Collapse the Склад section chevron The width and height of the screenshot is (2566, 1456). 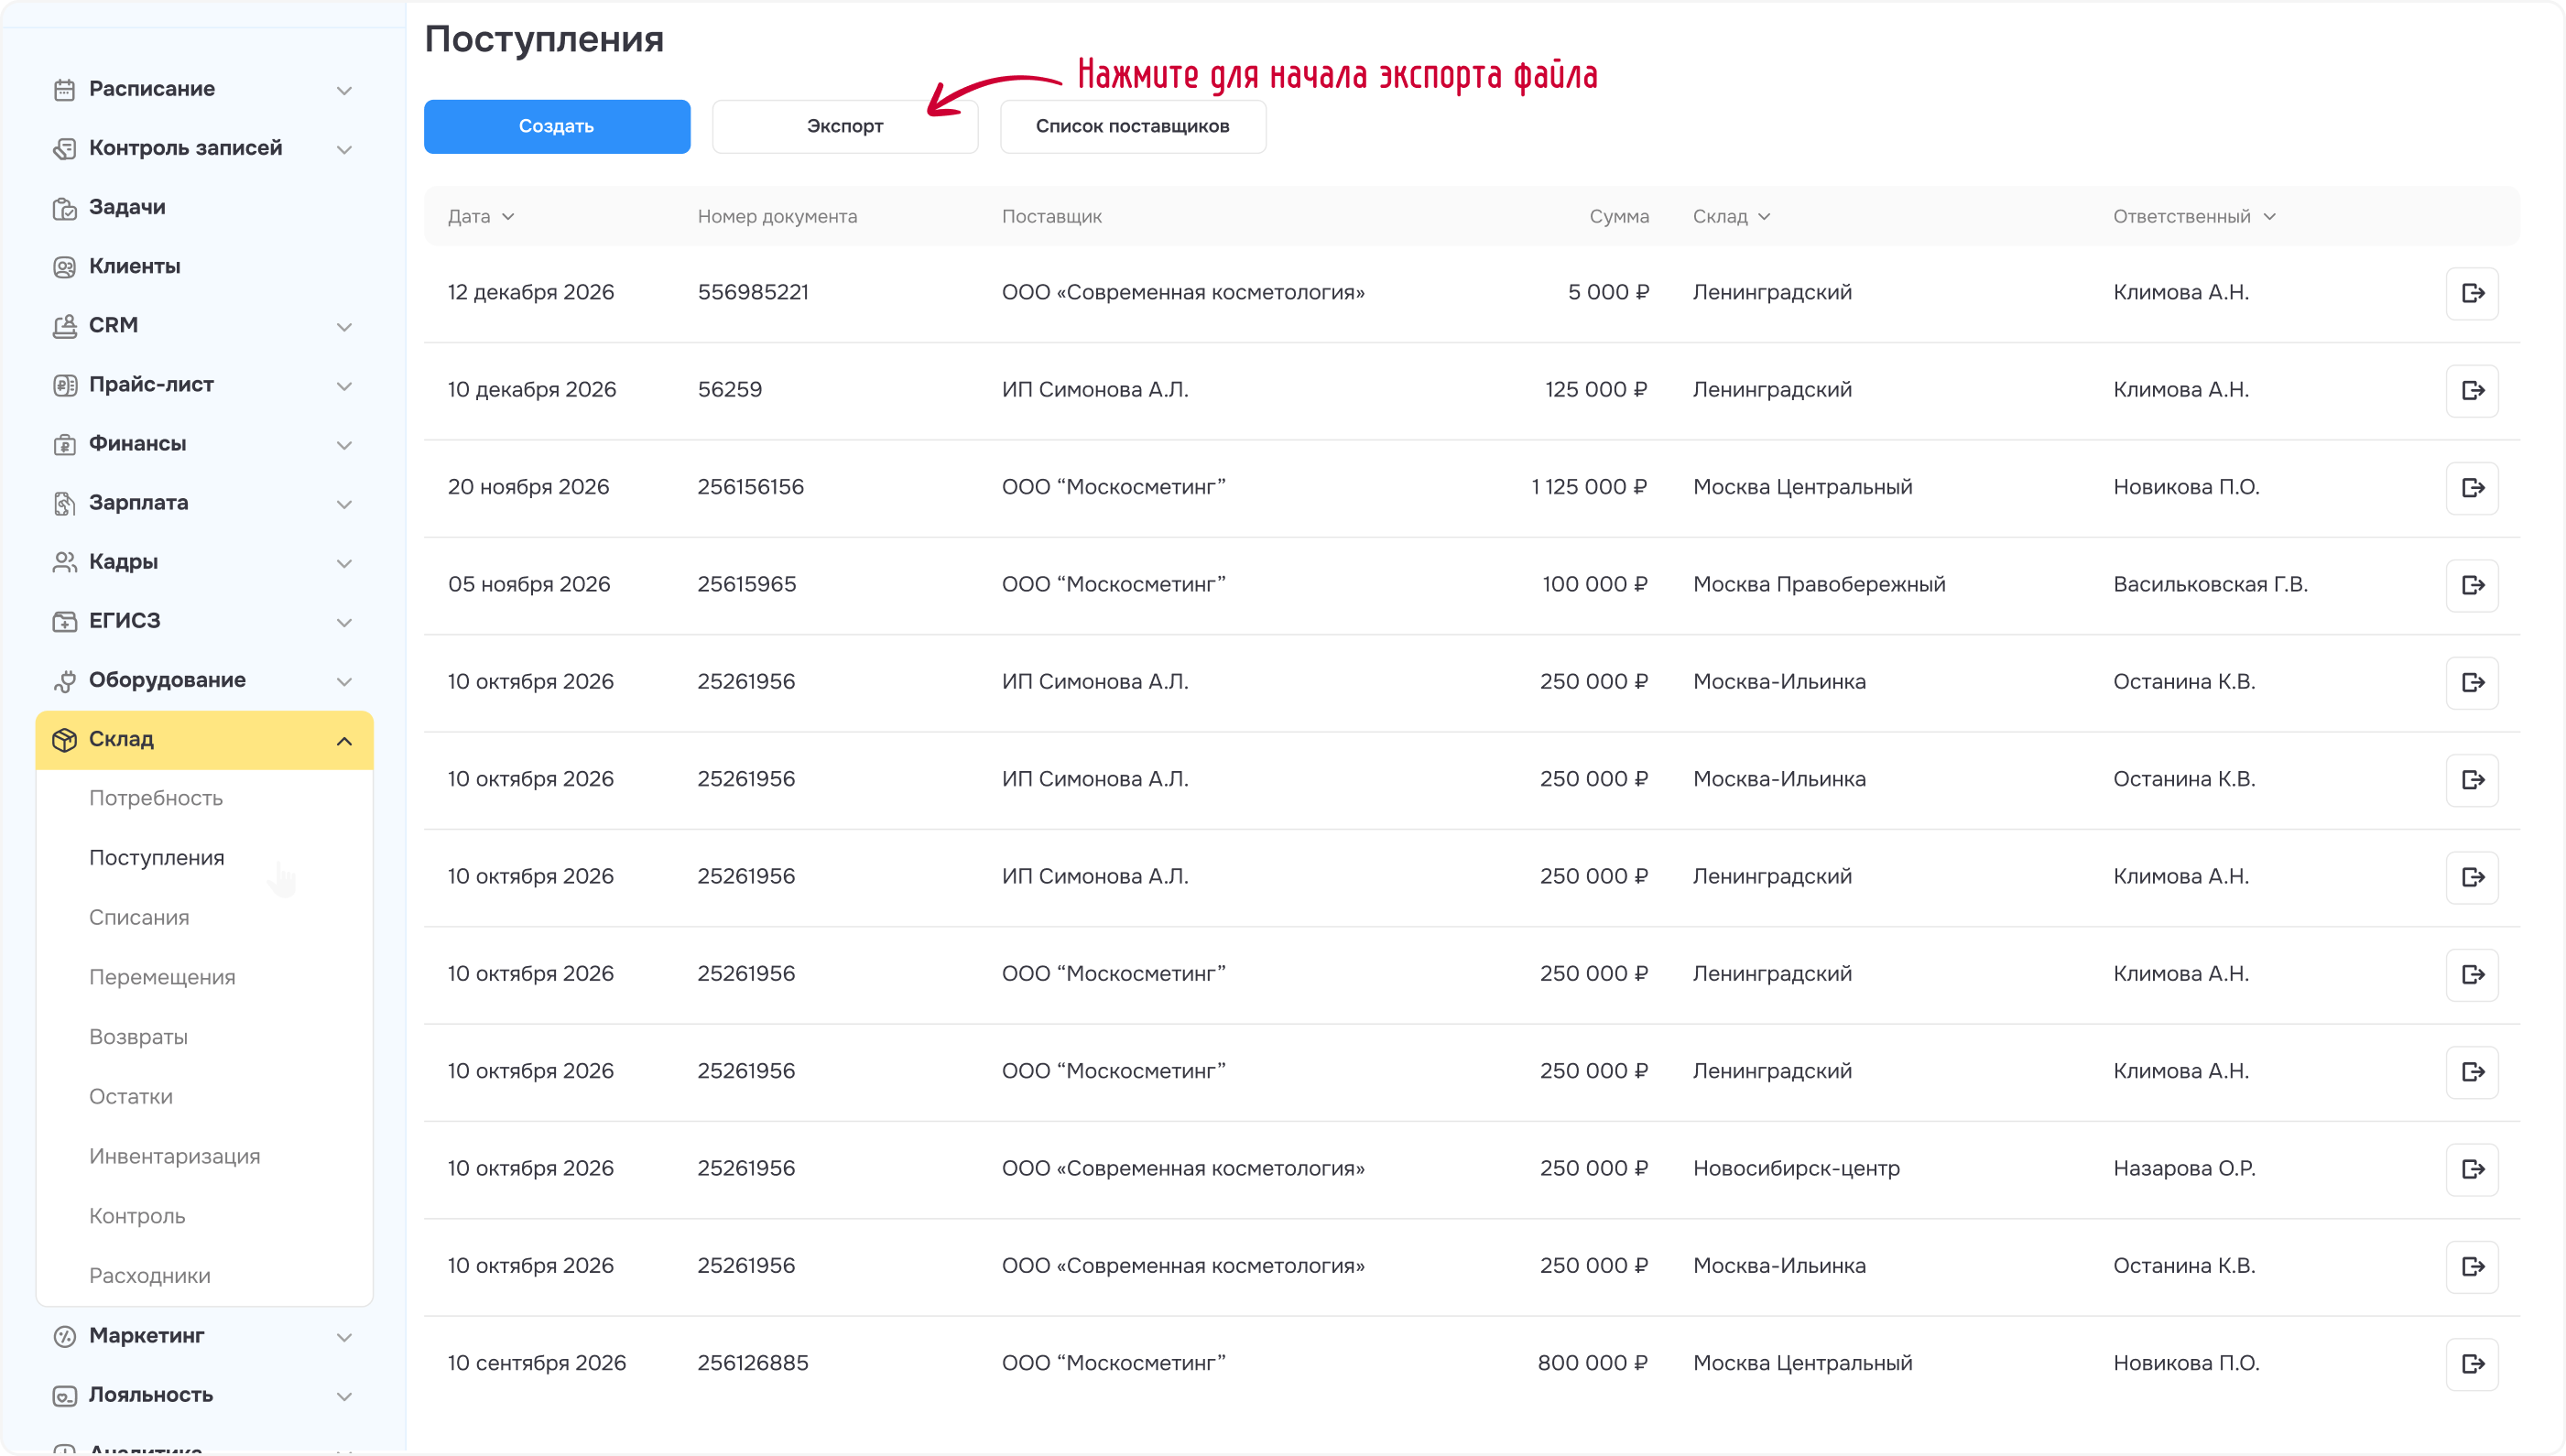point(344,741)
